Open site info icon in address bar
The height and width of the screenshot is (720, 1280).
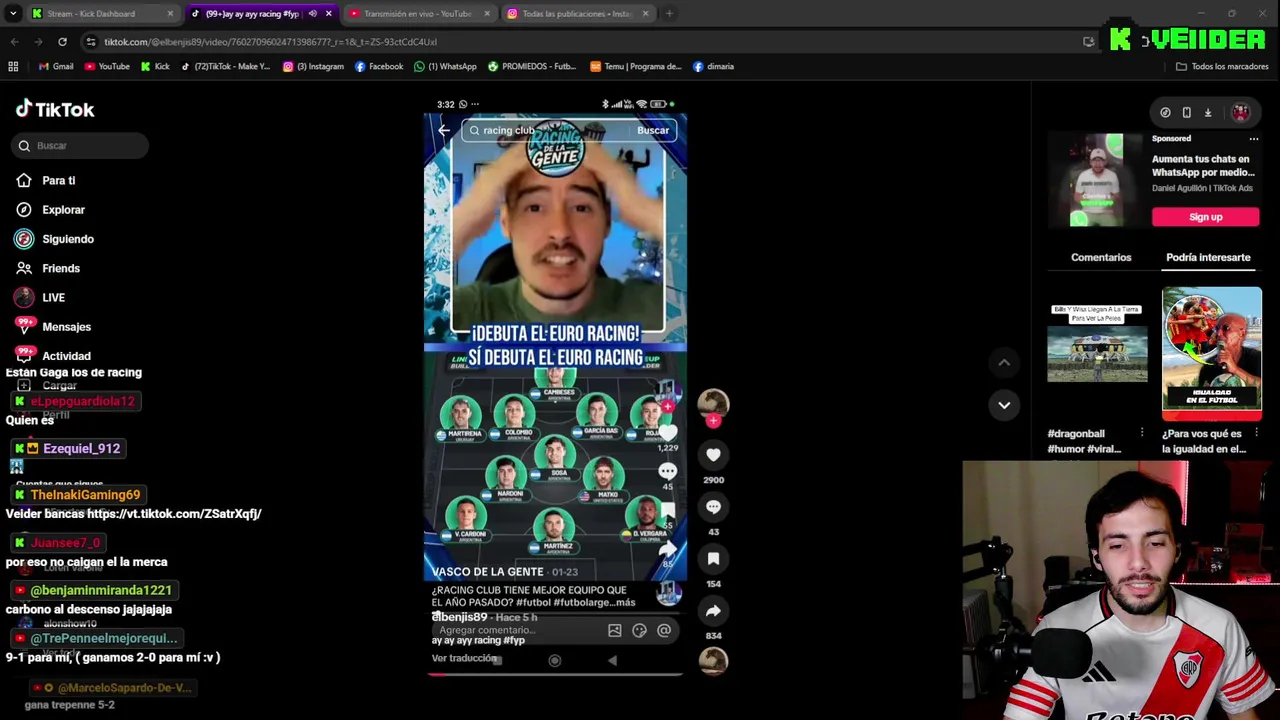91,42
